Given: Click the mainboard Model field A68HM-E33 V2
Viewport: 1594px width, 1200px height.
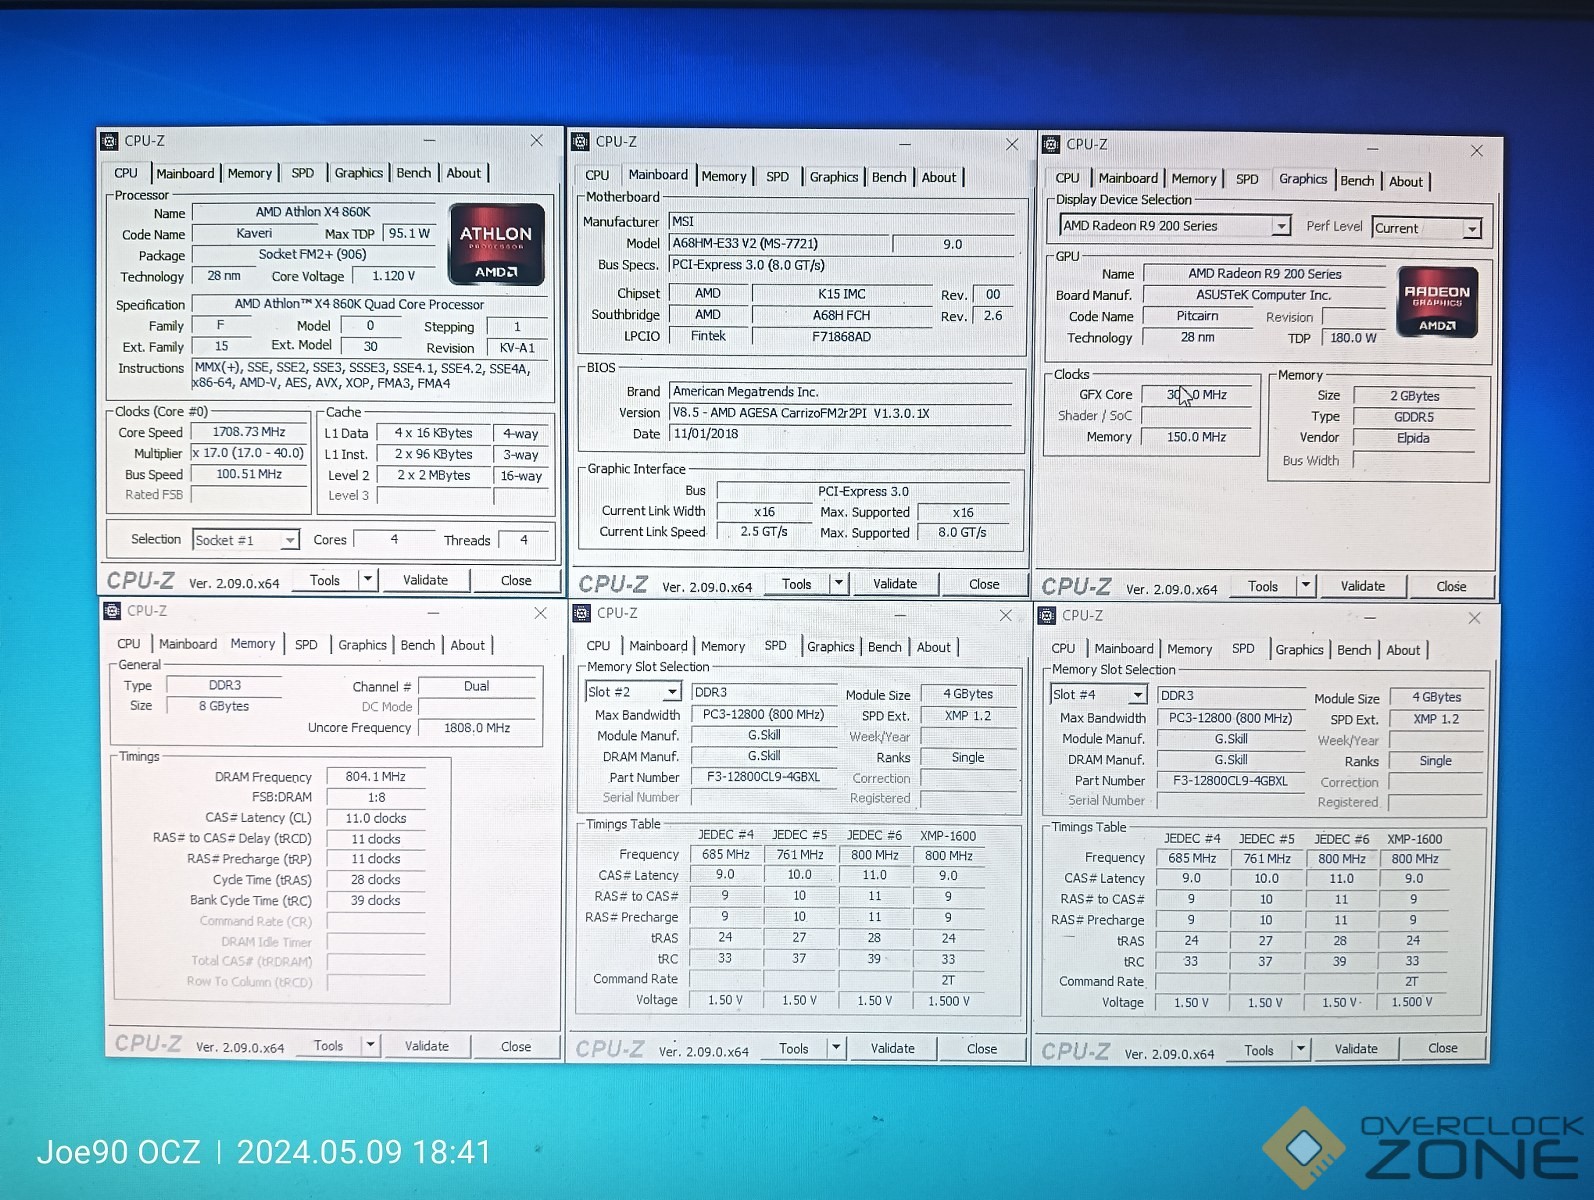Looking at the screenshot, I should point(778,243).
